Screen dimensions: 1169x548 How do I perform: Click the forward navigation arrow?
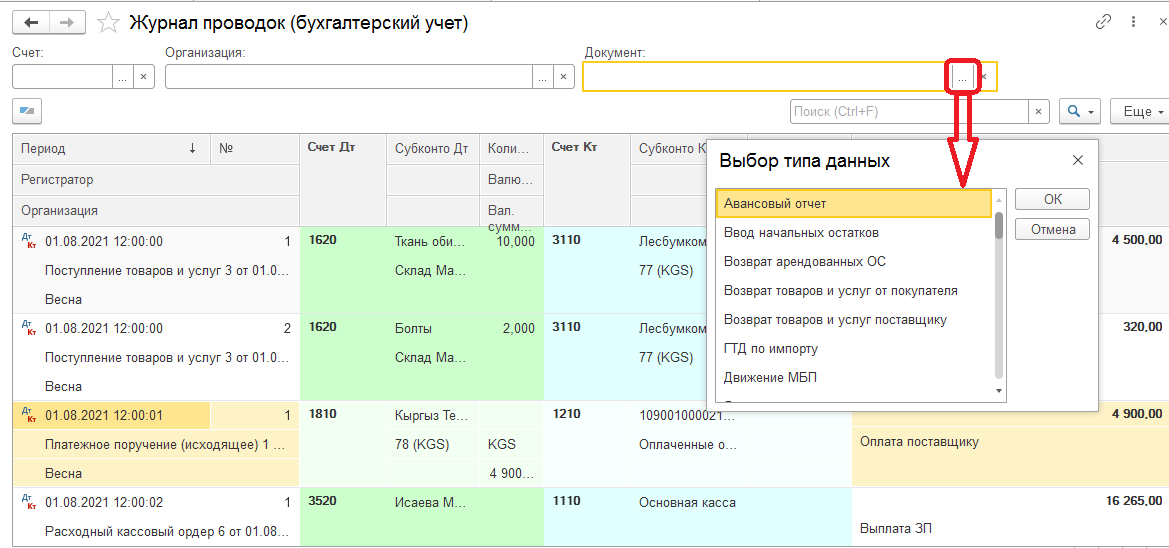coord(66,22)
